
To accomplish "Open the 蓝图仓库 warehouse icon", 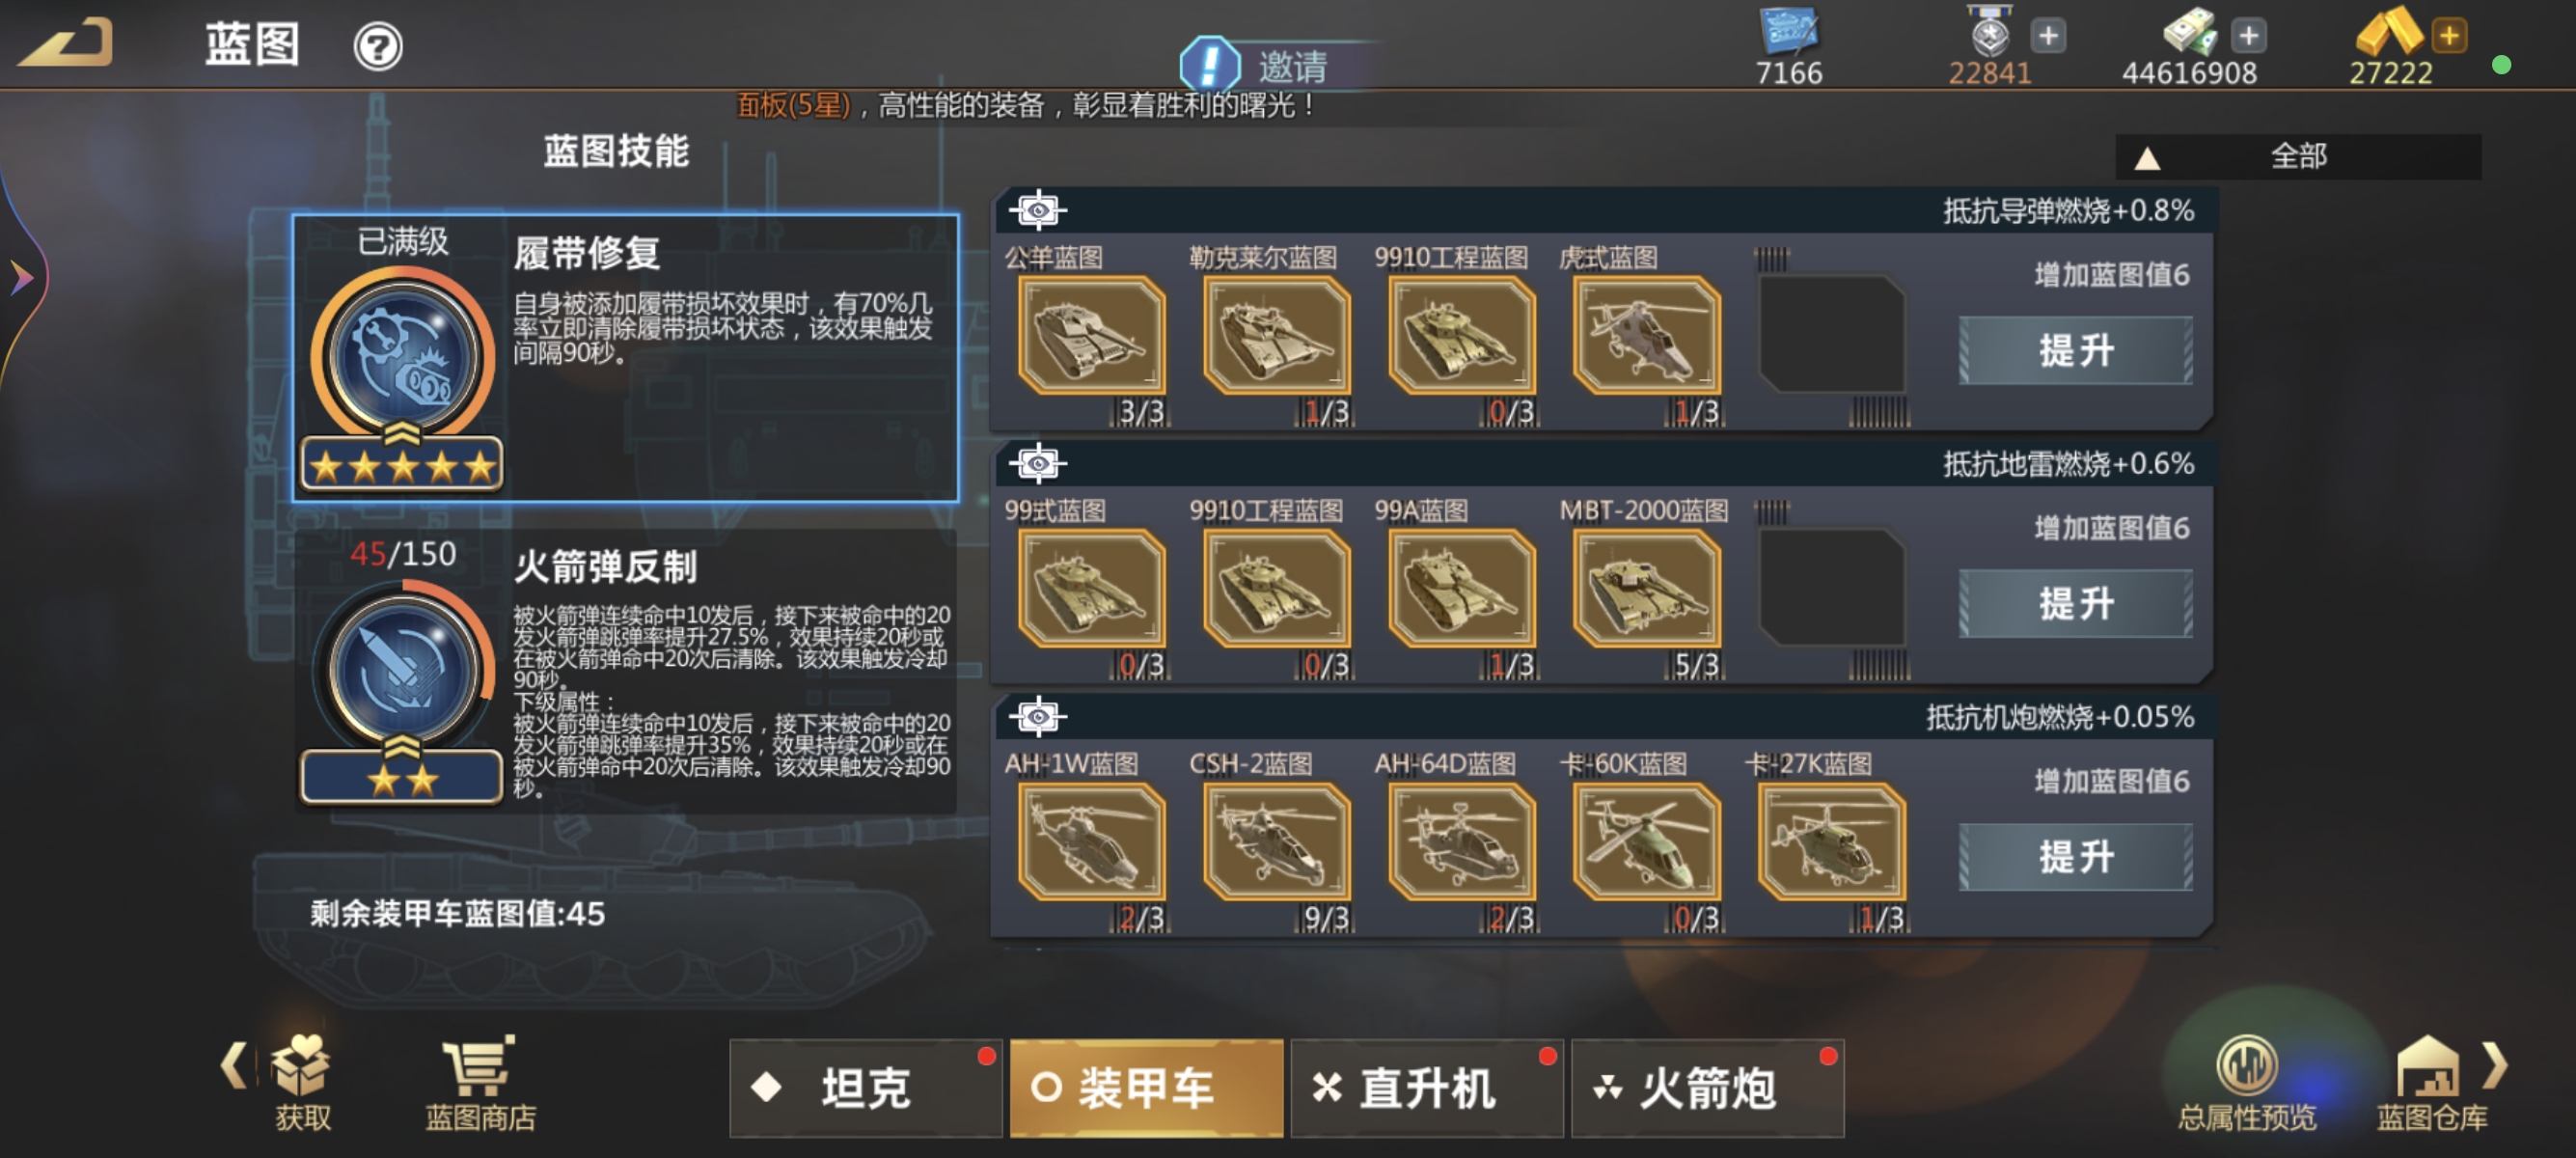I will coord(2428,1066).
